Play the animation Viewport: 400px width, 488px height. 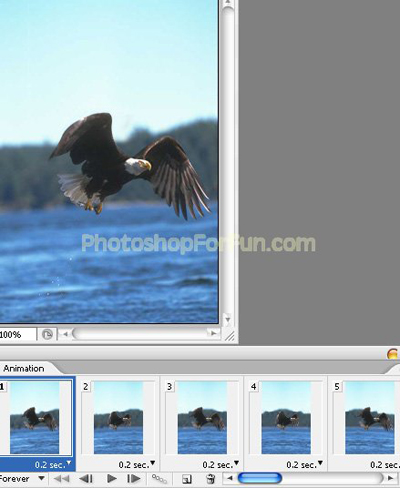pyautogui.click(x=111, y=479)
